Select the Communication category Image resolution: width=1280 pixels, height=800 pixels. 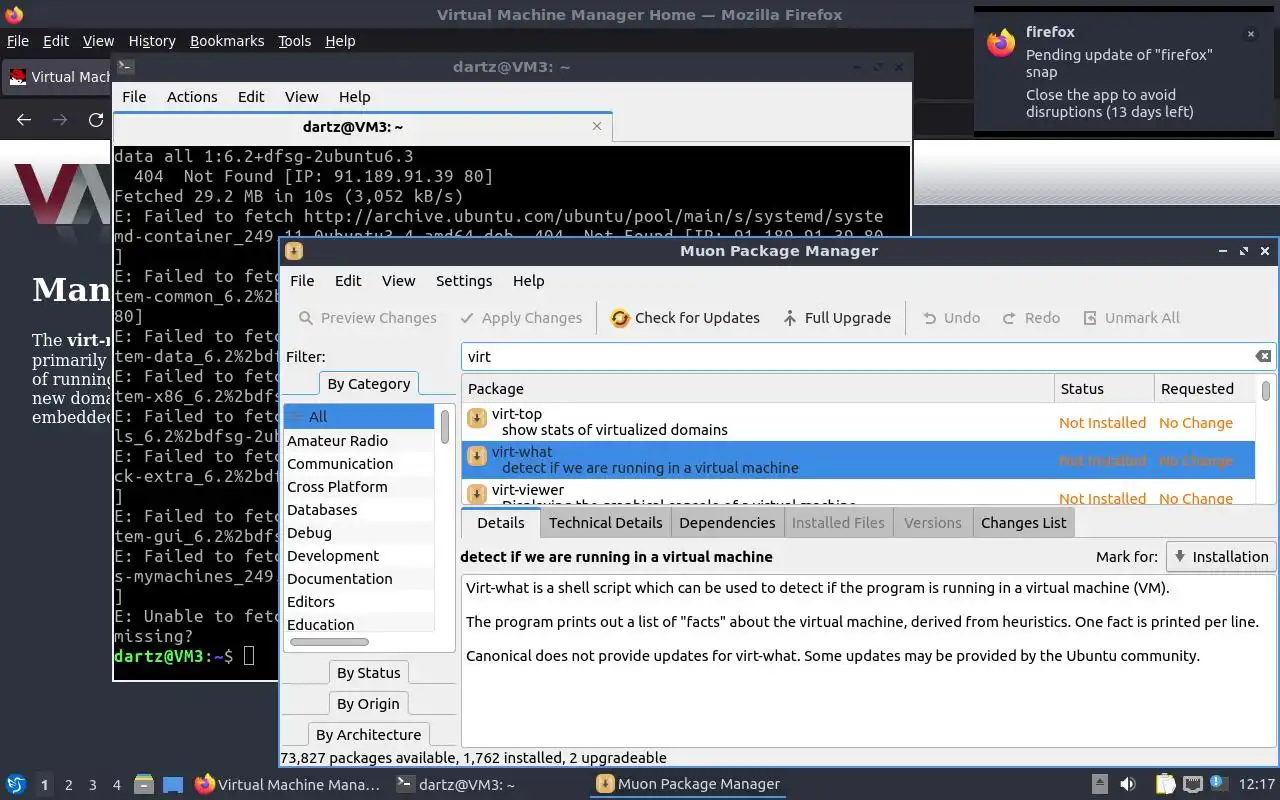(x=359, y=464)
